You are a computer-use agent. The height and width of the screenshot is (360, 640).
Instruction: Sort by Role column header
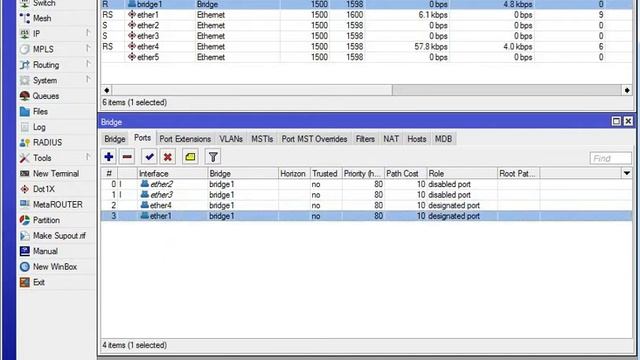click(x=462, y=173)
